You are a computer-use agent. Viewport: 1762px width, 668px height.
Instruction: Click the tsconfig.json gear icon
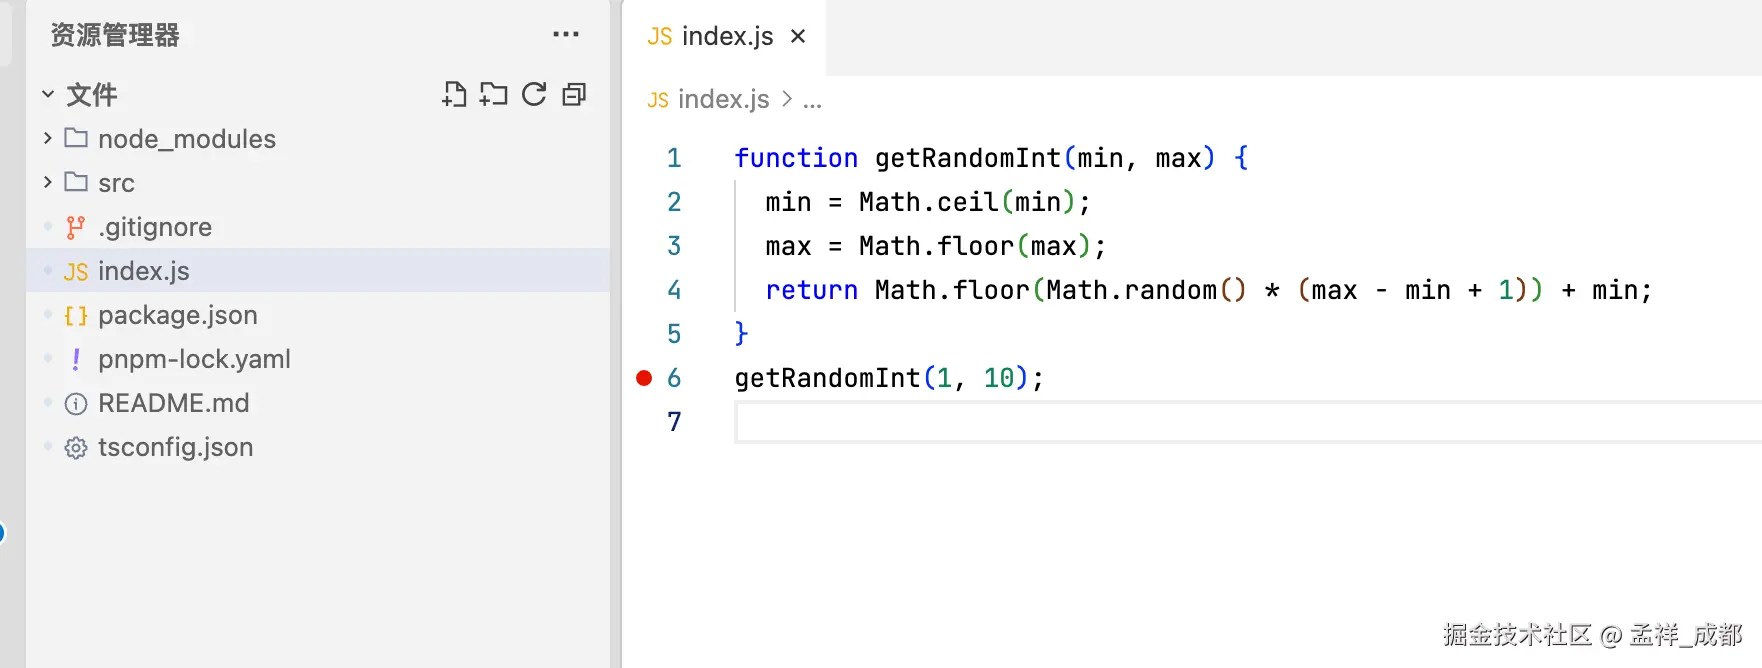point(76,448)
